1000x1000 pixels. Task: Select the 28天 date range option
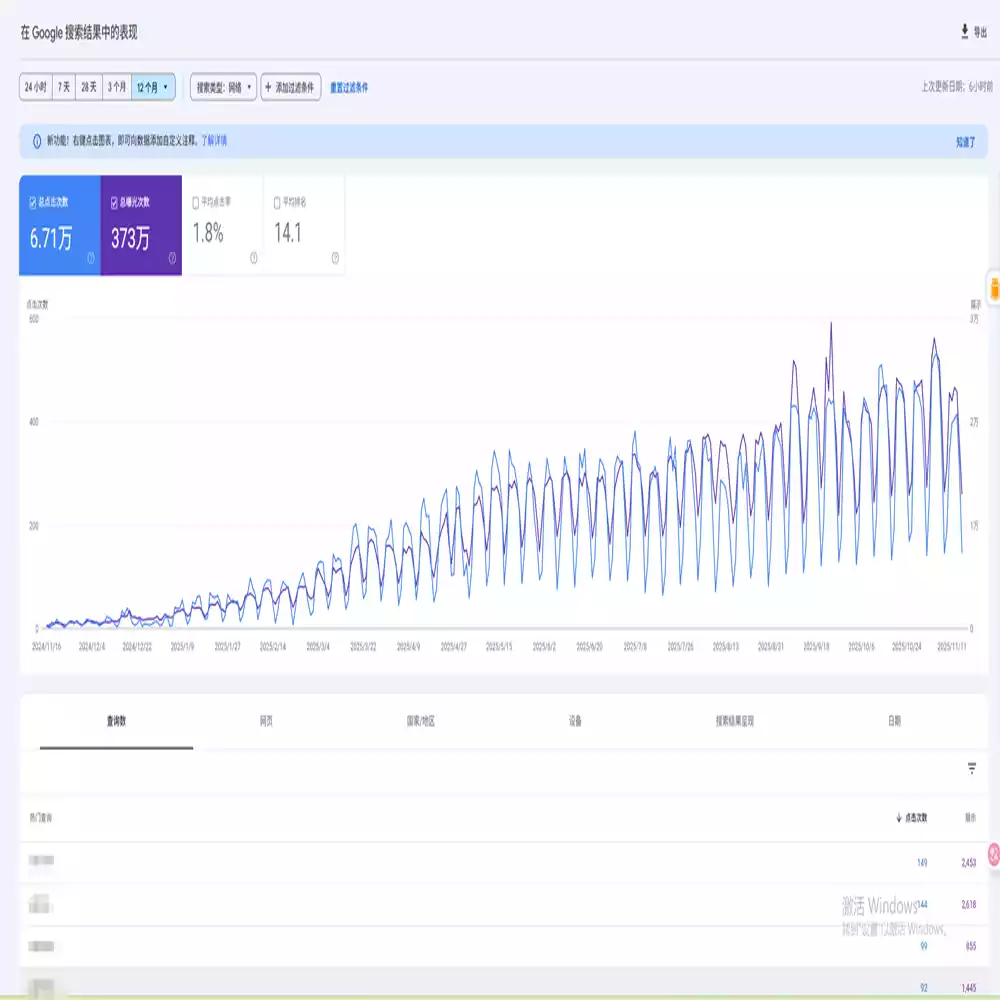click(89, 88)
